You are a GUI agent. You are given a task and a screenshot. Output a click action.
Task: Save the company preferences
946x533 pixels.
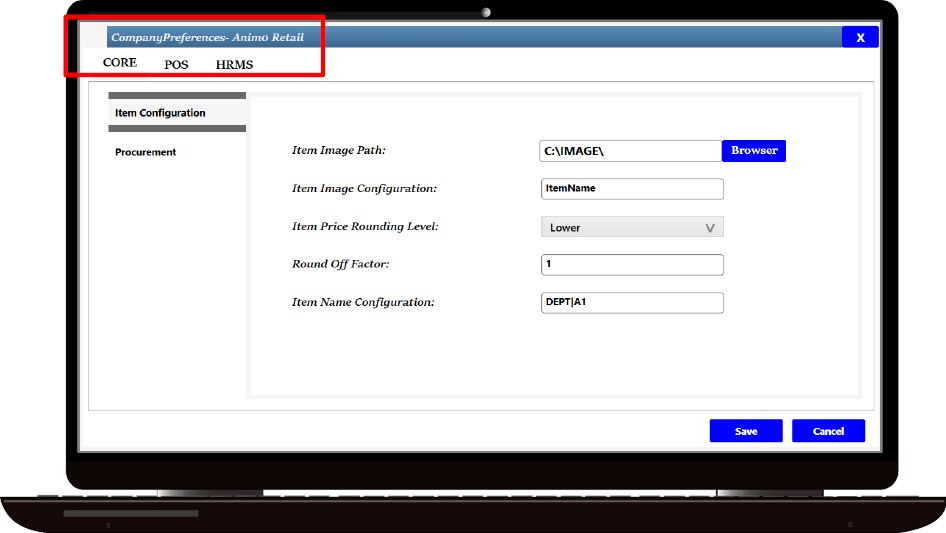[746, 431]
